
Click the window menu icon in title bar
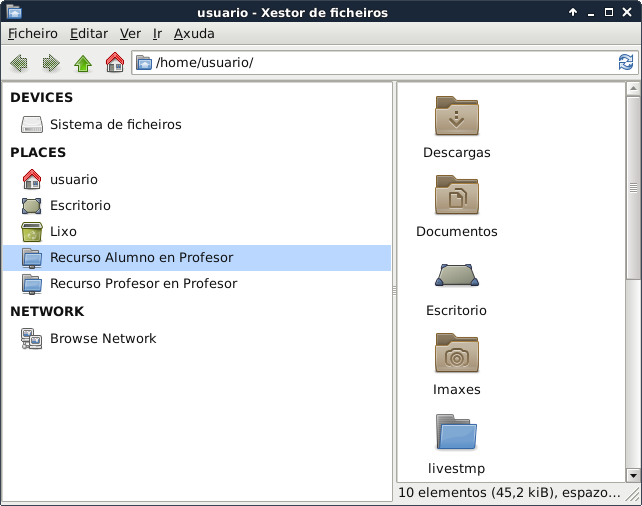[x=13, y=12]
